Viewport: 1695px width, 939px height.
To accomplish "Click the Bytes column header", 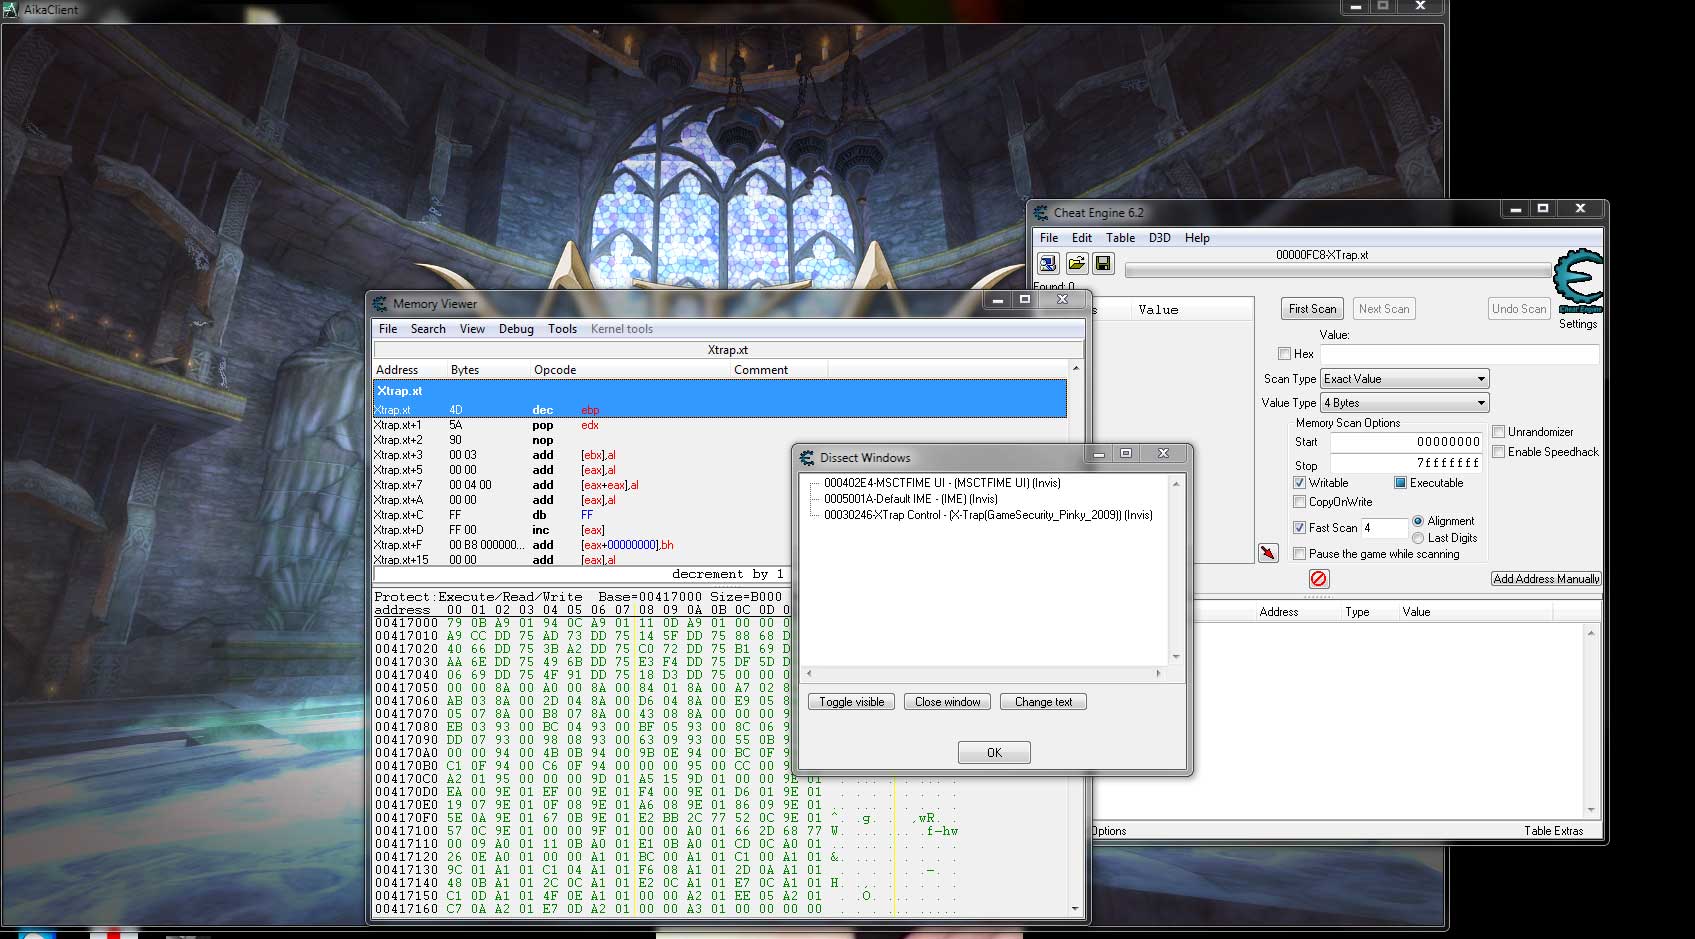I will (488, 370).
